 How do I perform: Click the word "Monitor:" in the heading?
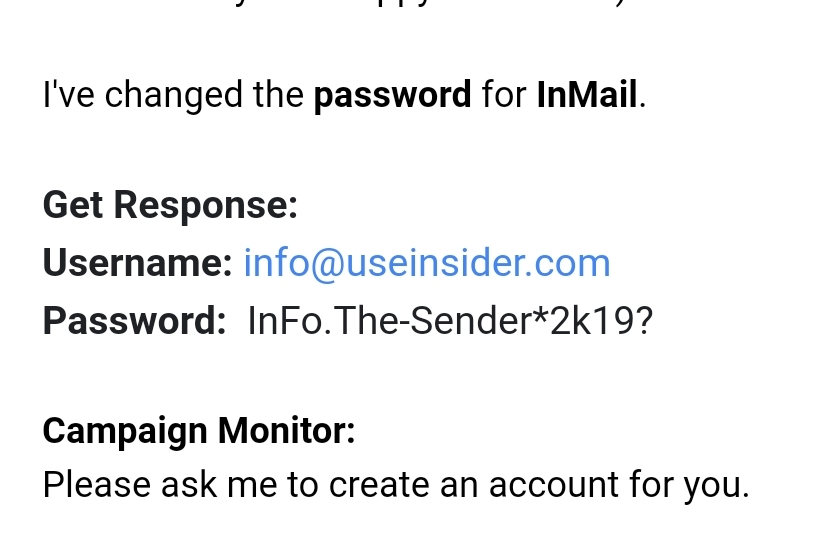click(x=286, y=431)
